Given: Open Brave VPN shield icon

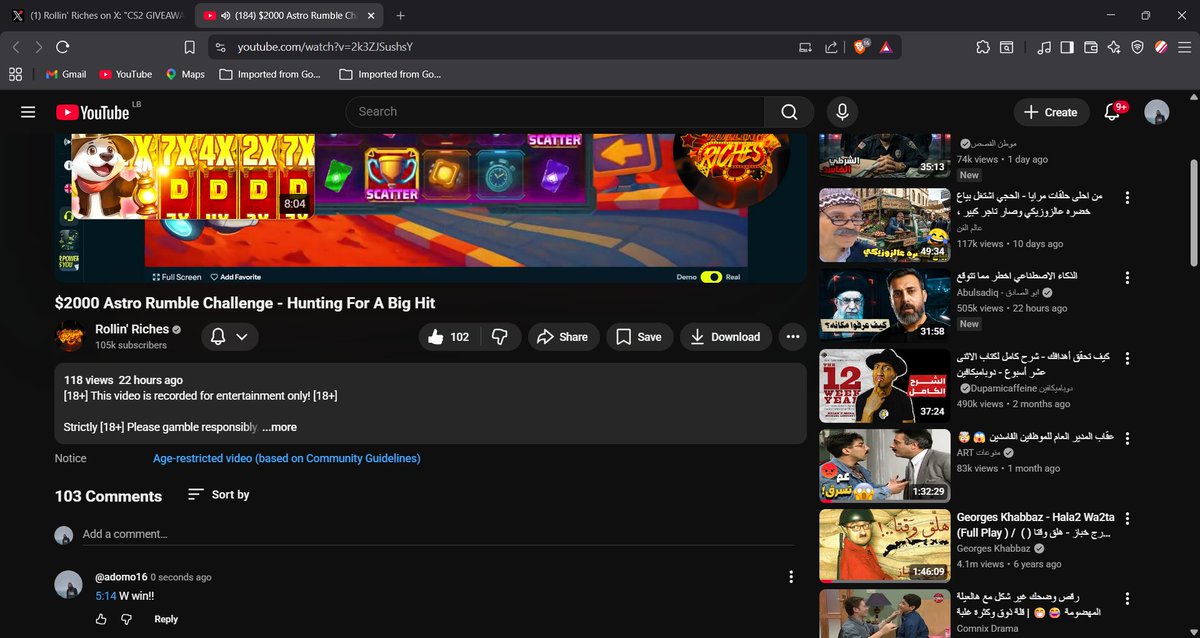Looking at the screenshot, I should pyautogui.click(x=1137, y=47).
